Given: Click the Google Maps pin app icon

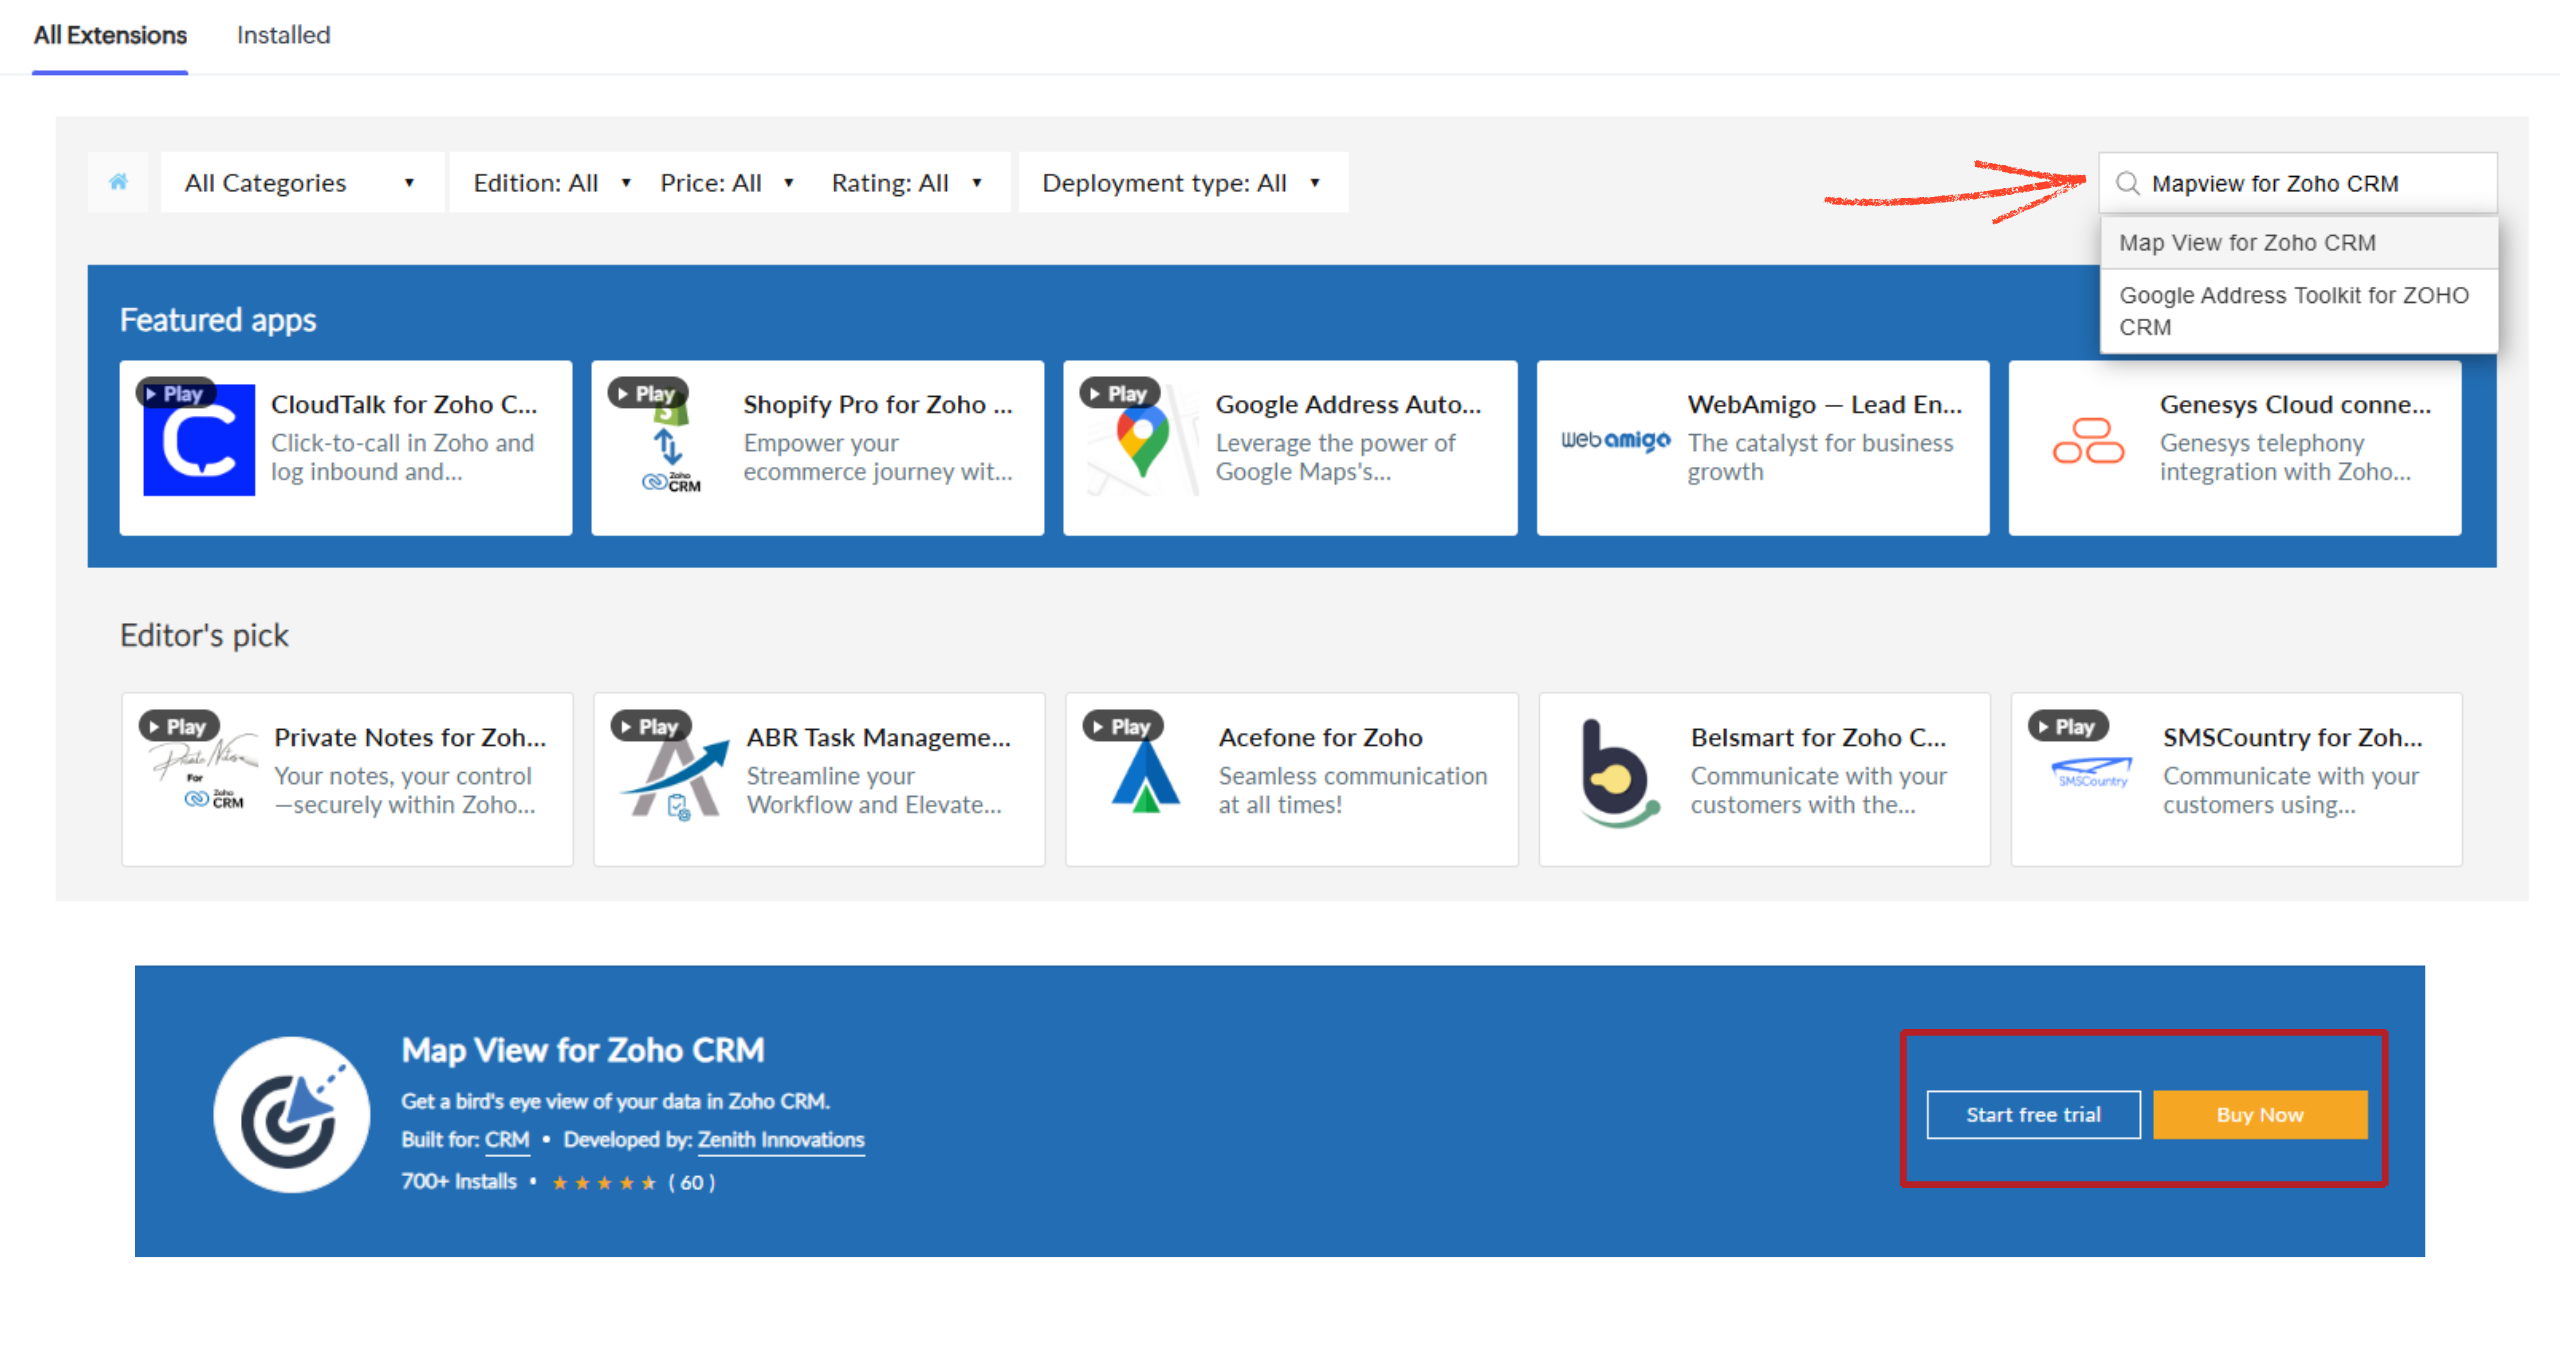Looking at the screenshot, I should tap(1142, 443).
